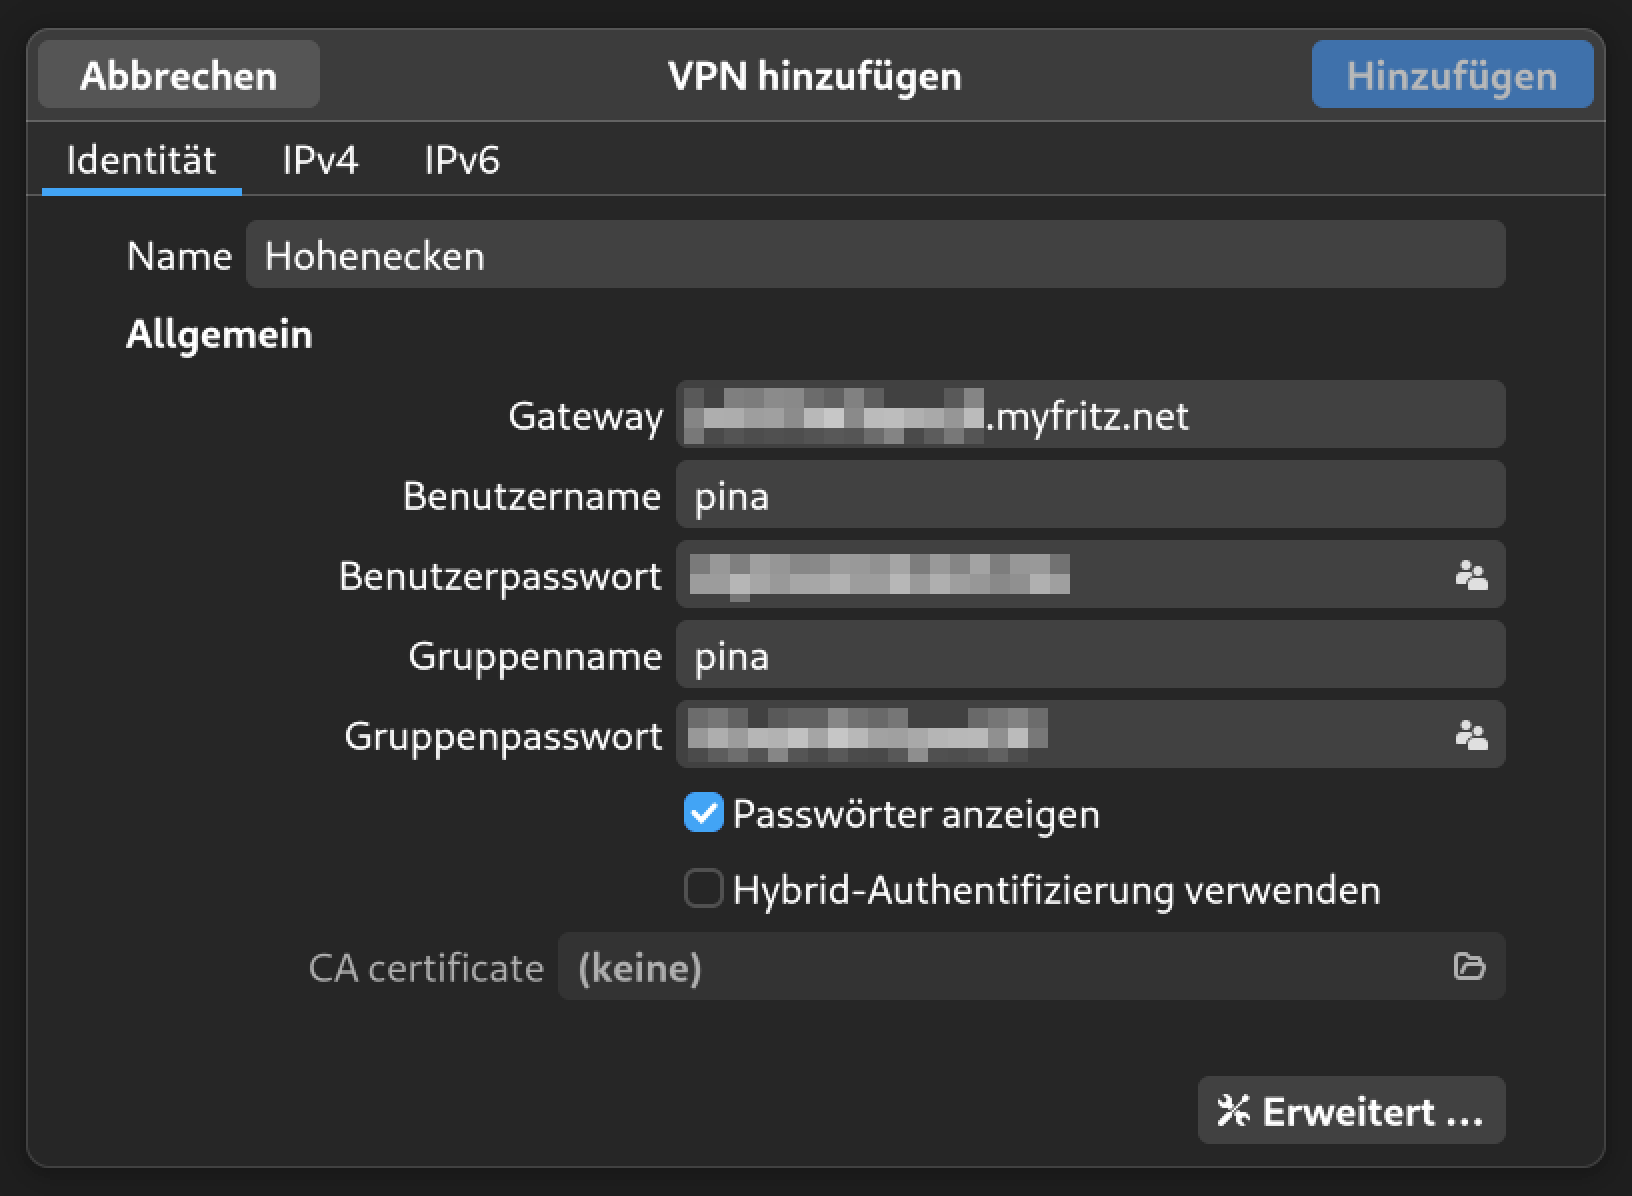Click the Hinzufügen button

coord(1451,75)
